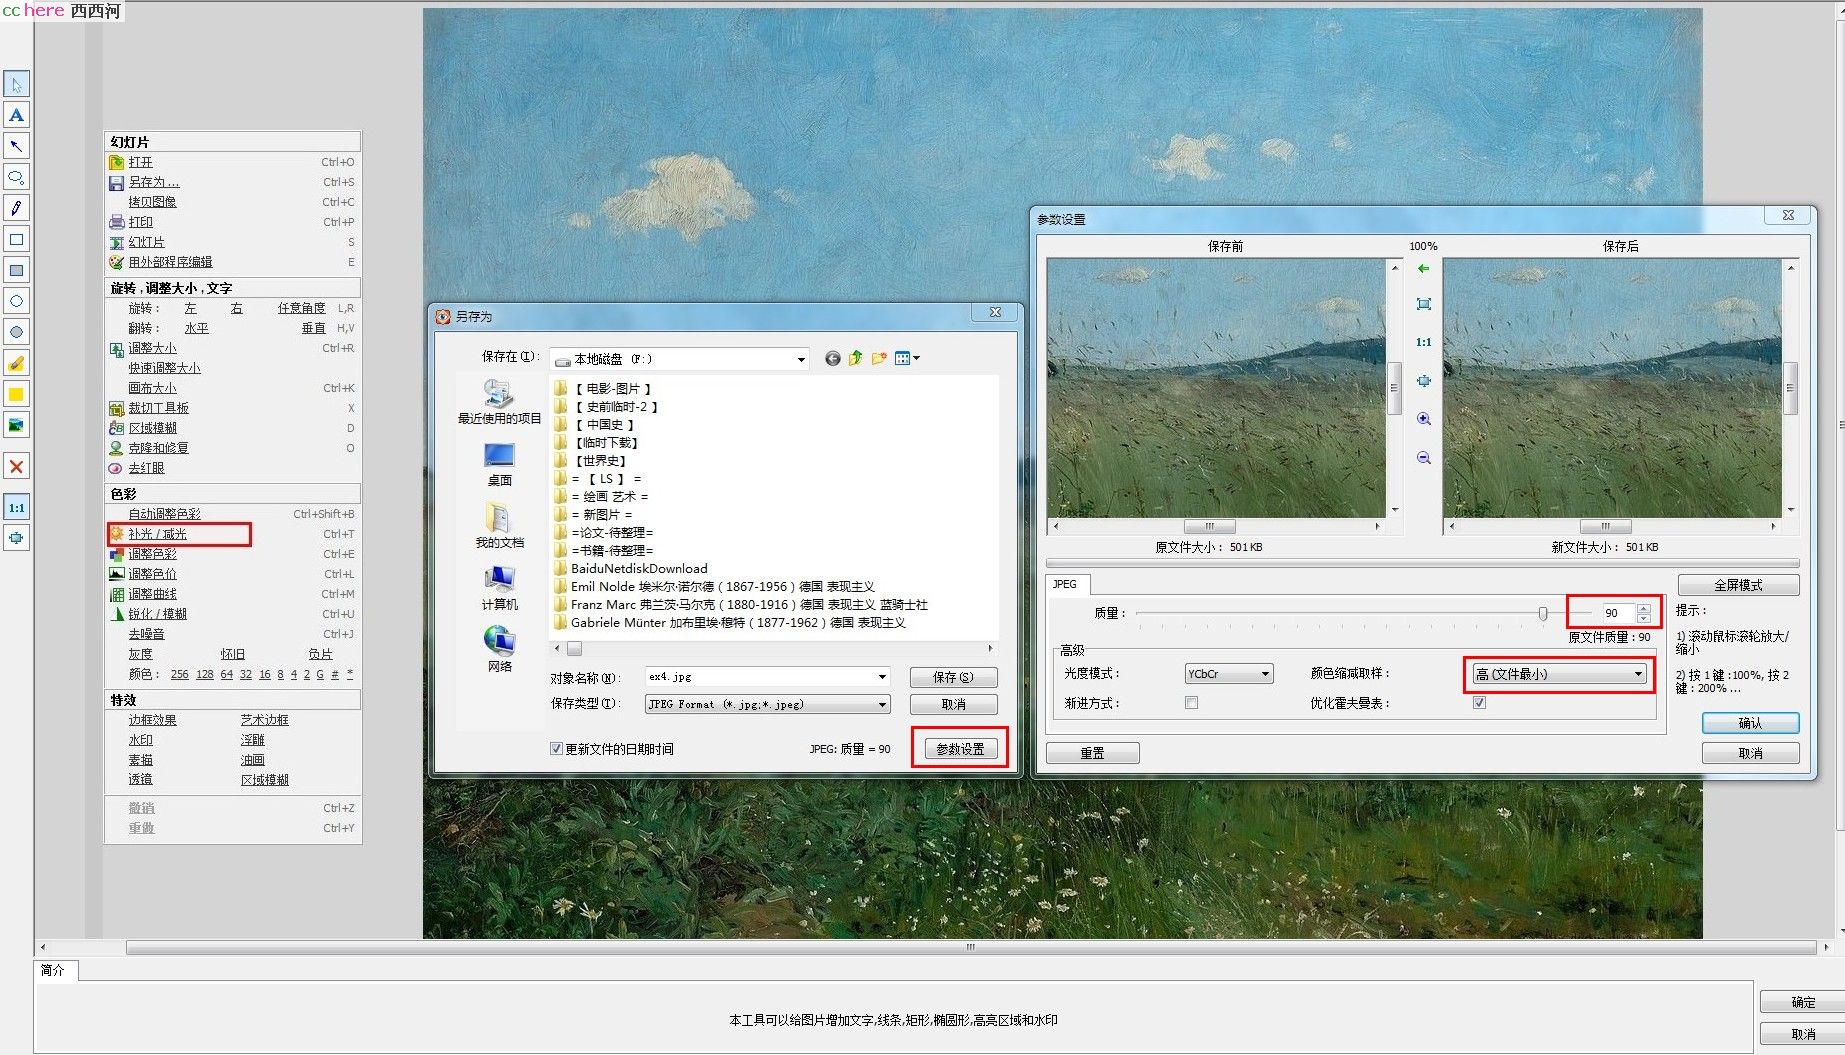Increase quality value with spinner up arrow
The height and width of the screenshot is (1055, 1845).
click(1643, 608)
